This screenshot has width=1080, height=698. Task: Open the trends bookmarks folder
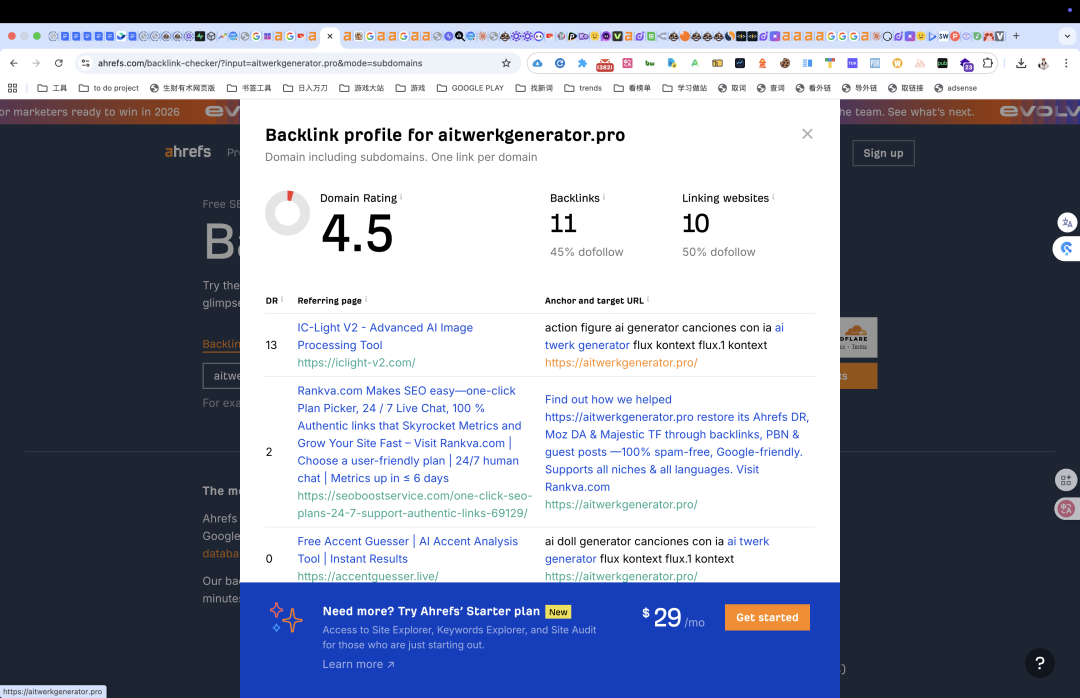(583, 88)
